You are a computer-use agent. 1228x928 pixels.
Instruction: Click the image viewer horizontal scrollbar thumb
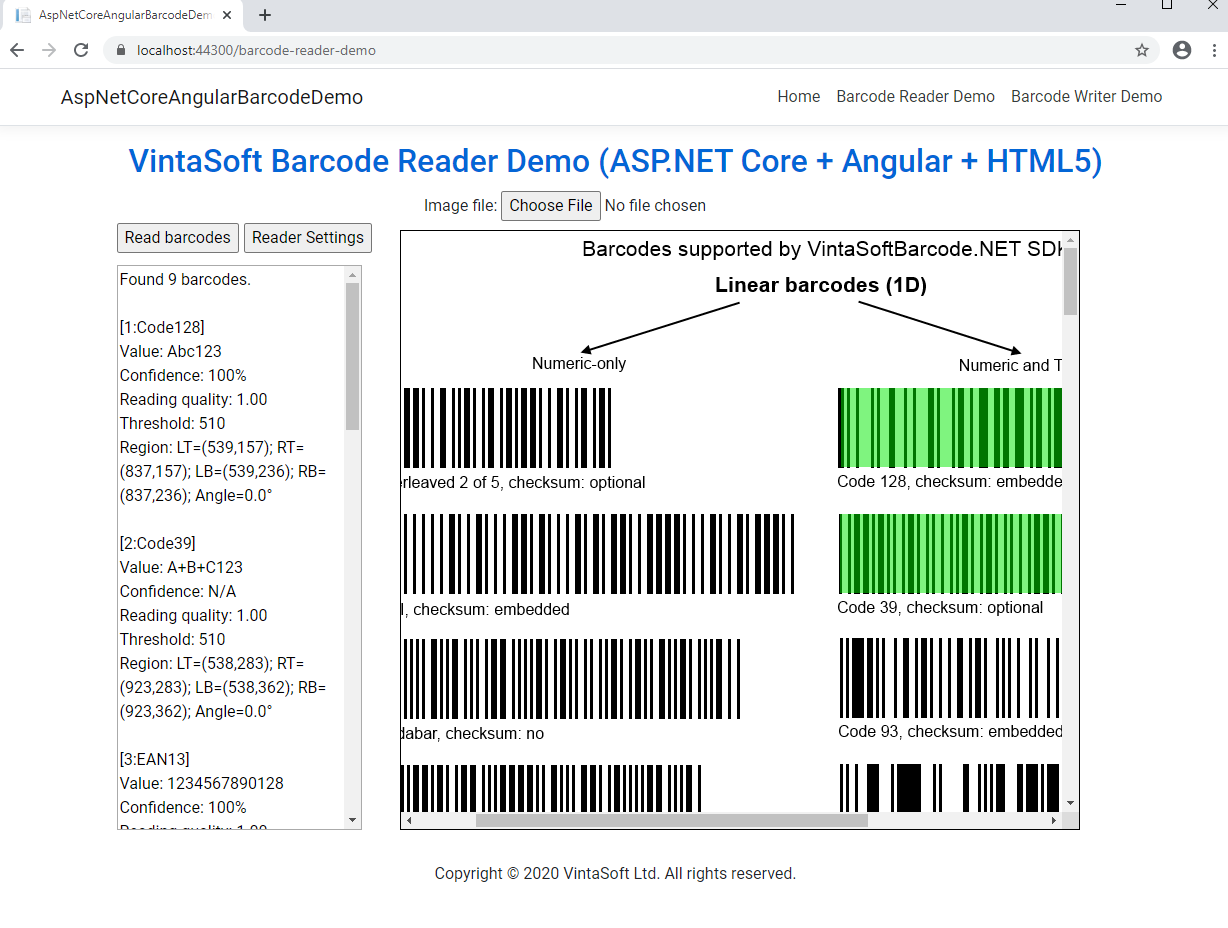(x=672, y=820)
